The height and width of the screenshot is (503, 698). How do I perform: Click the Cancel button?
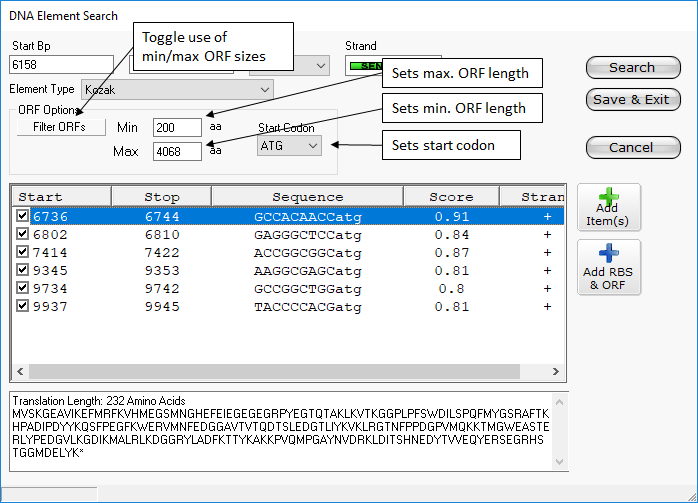[632, 147]
